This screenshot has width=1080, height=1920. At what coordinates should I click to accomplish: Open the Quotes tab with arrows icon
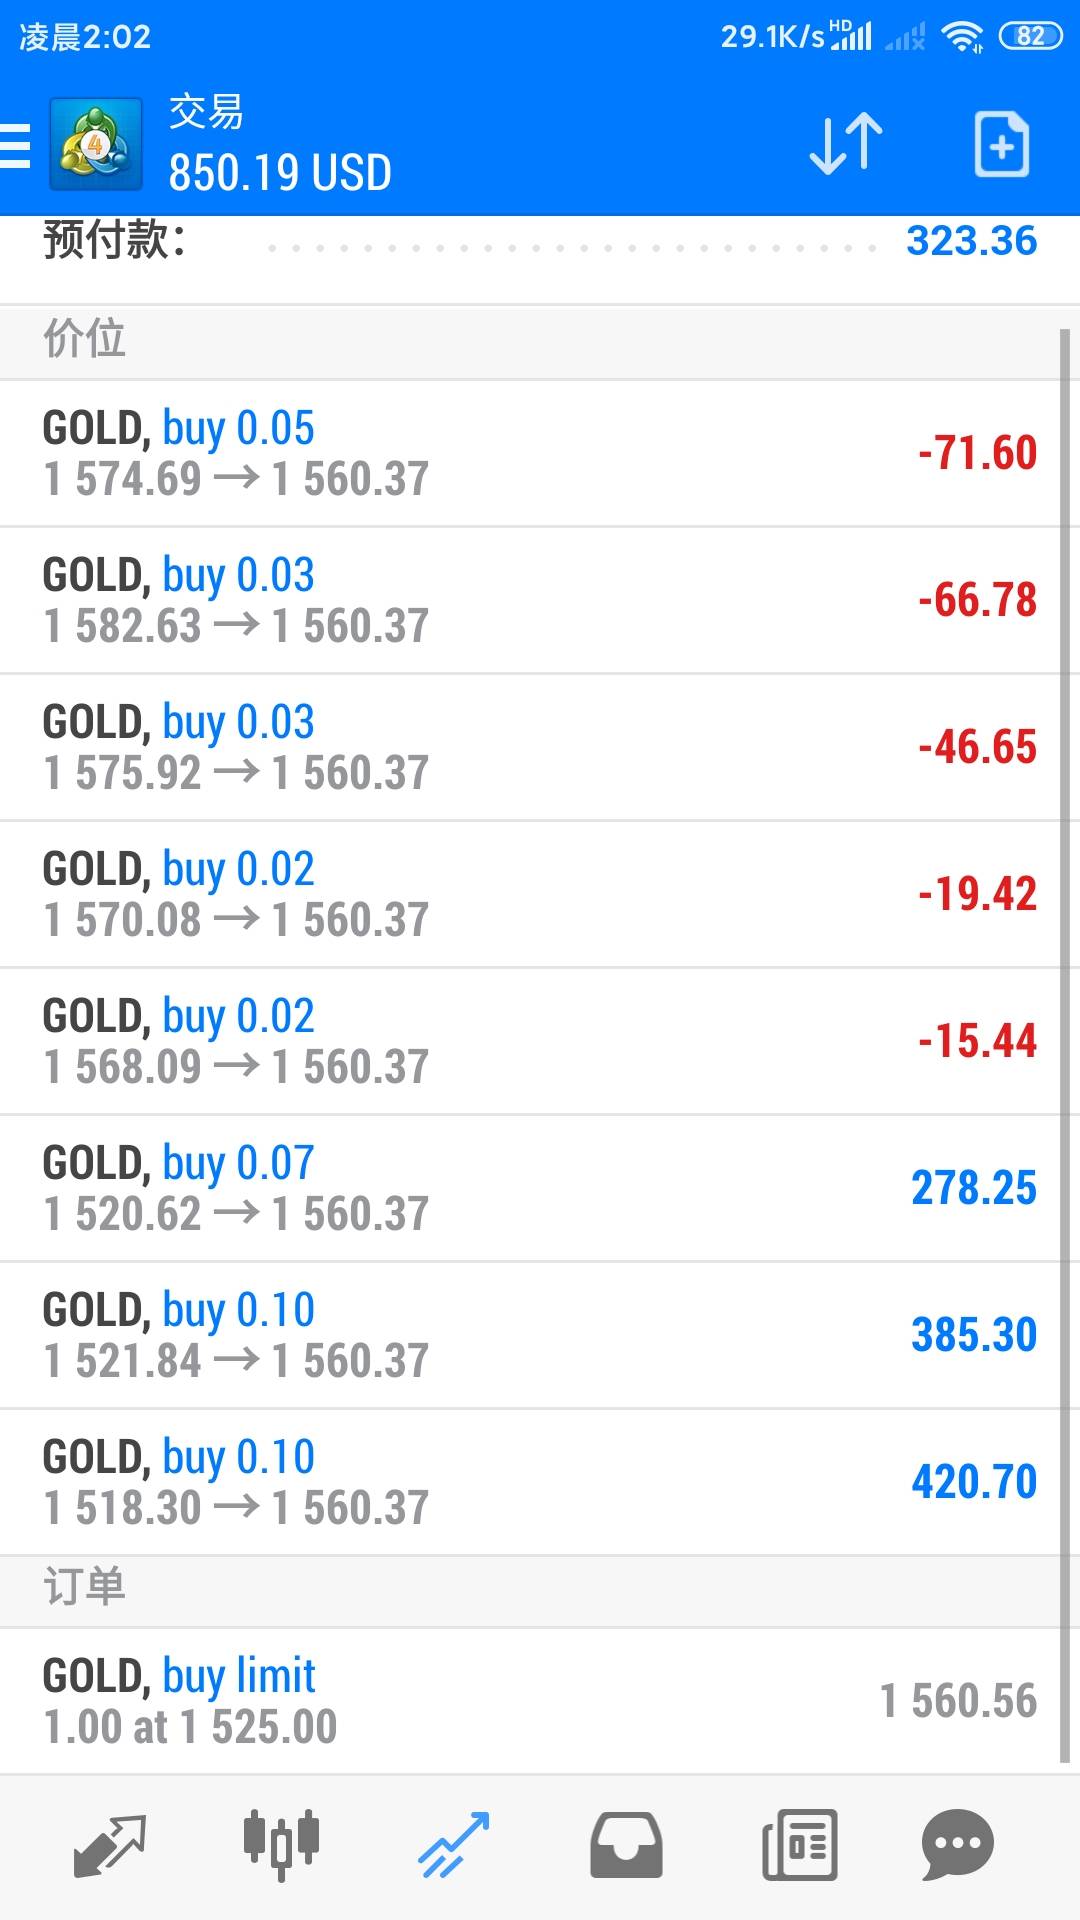110,1844
